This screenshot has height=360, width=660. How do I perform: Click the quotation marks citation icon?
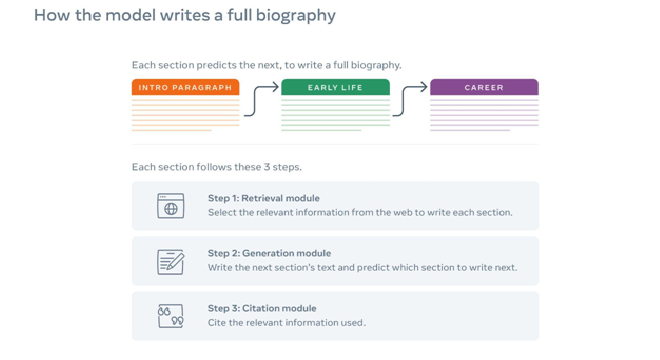pos(170,316)
